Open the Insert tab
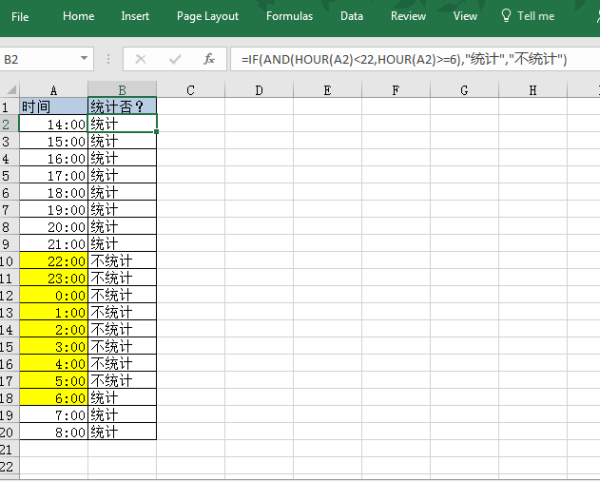Image resolution: width=600 pixels, height=481 pixels. coord(135,16)
